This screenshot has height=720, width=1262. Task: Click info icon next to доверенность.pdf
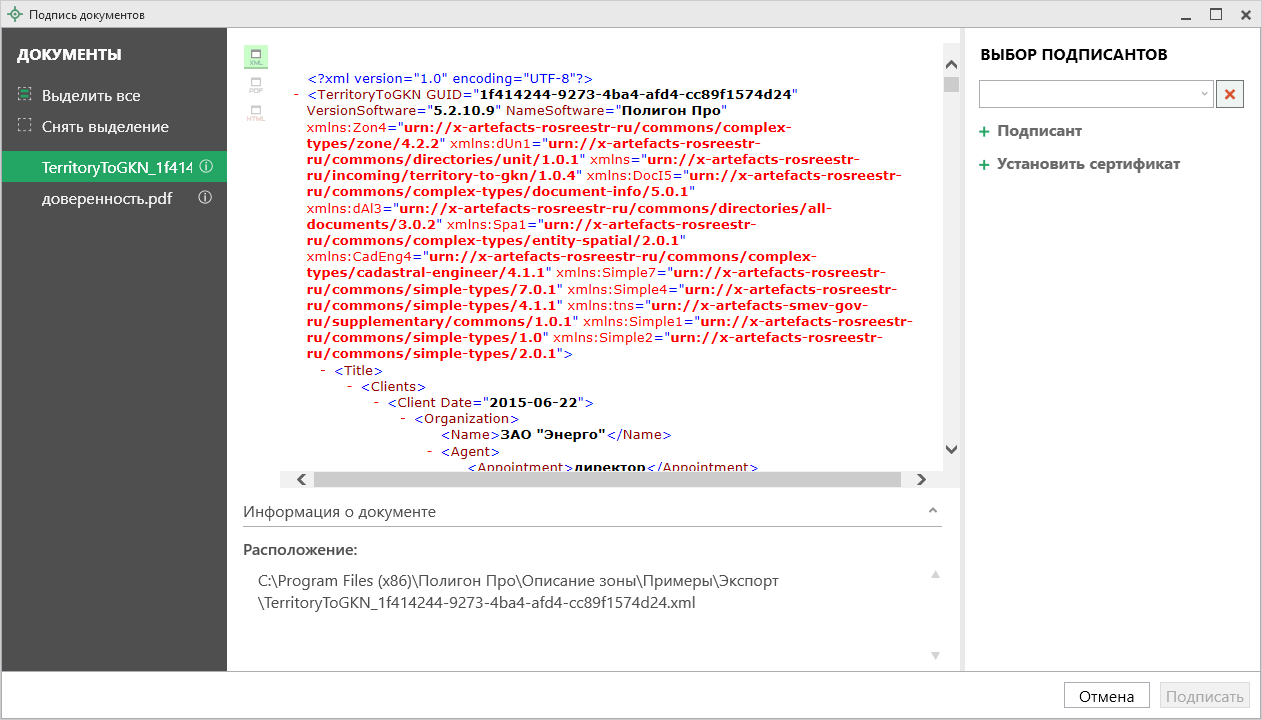[205, 198]
